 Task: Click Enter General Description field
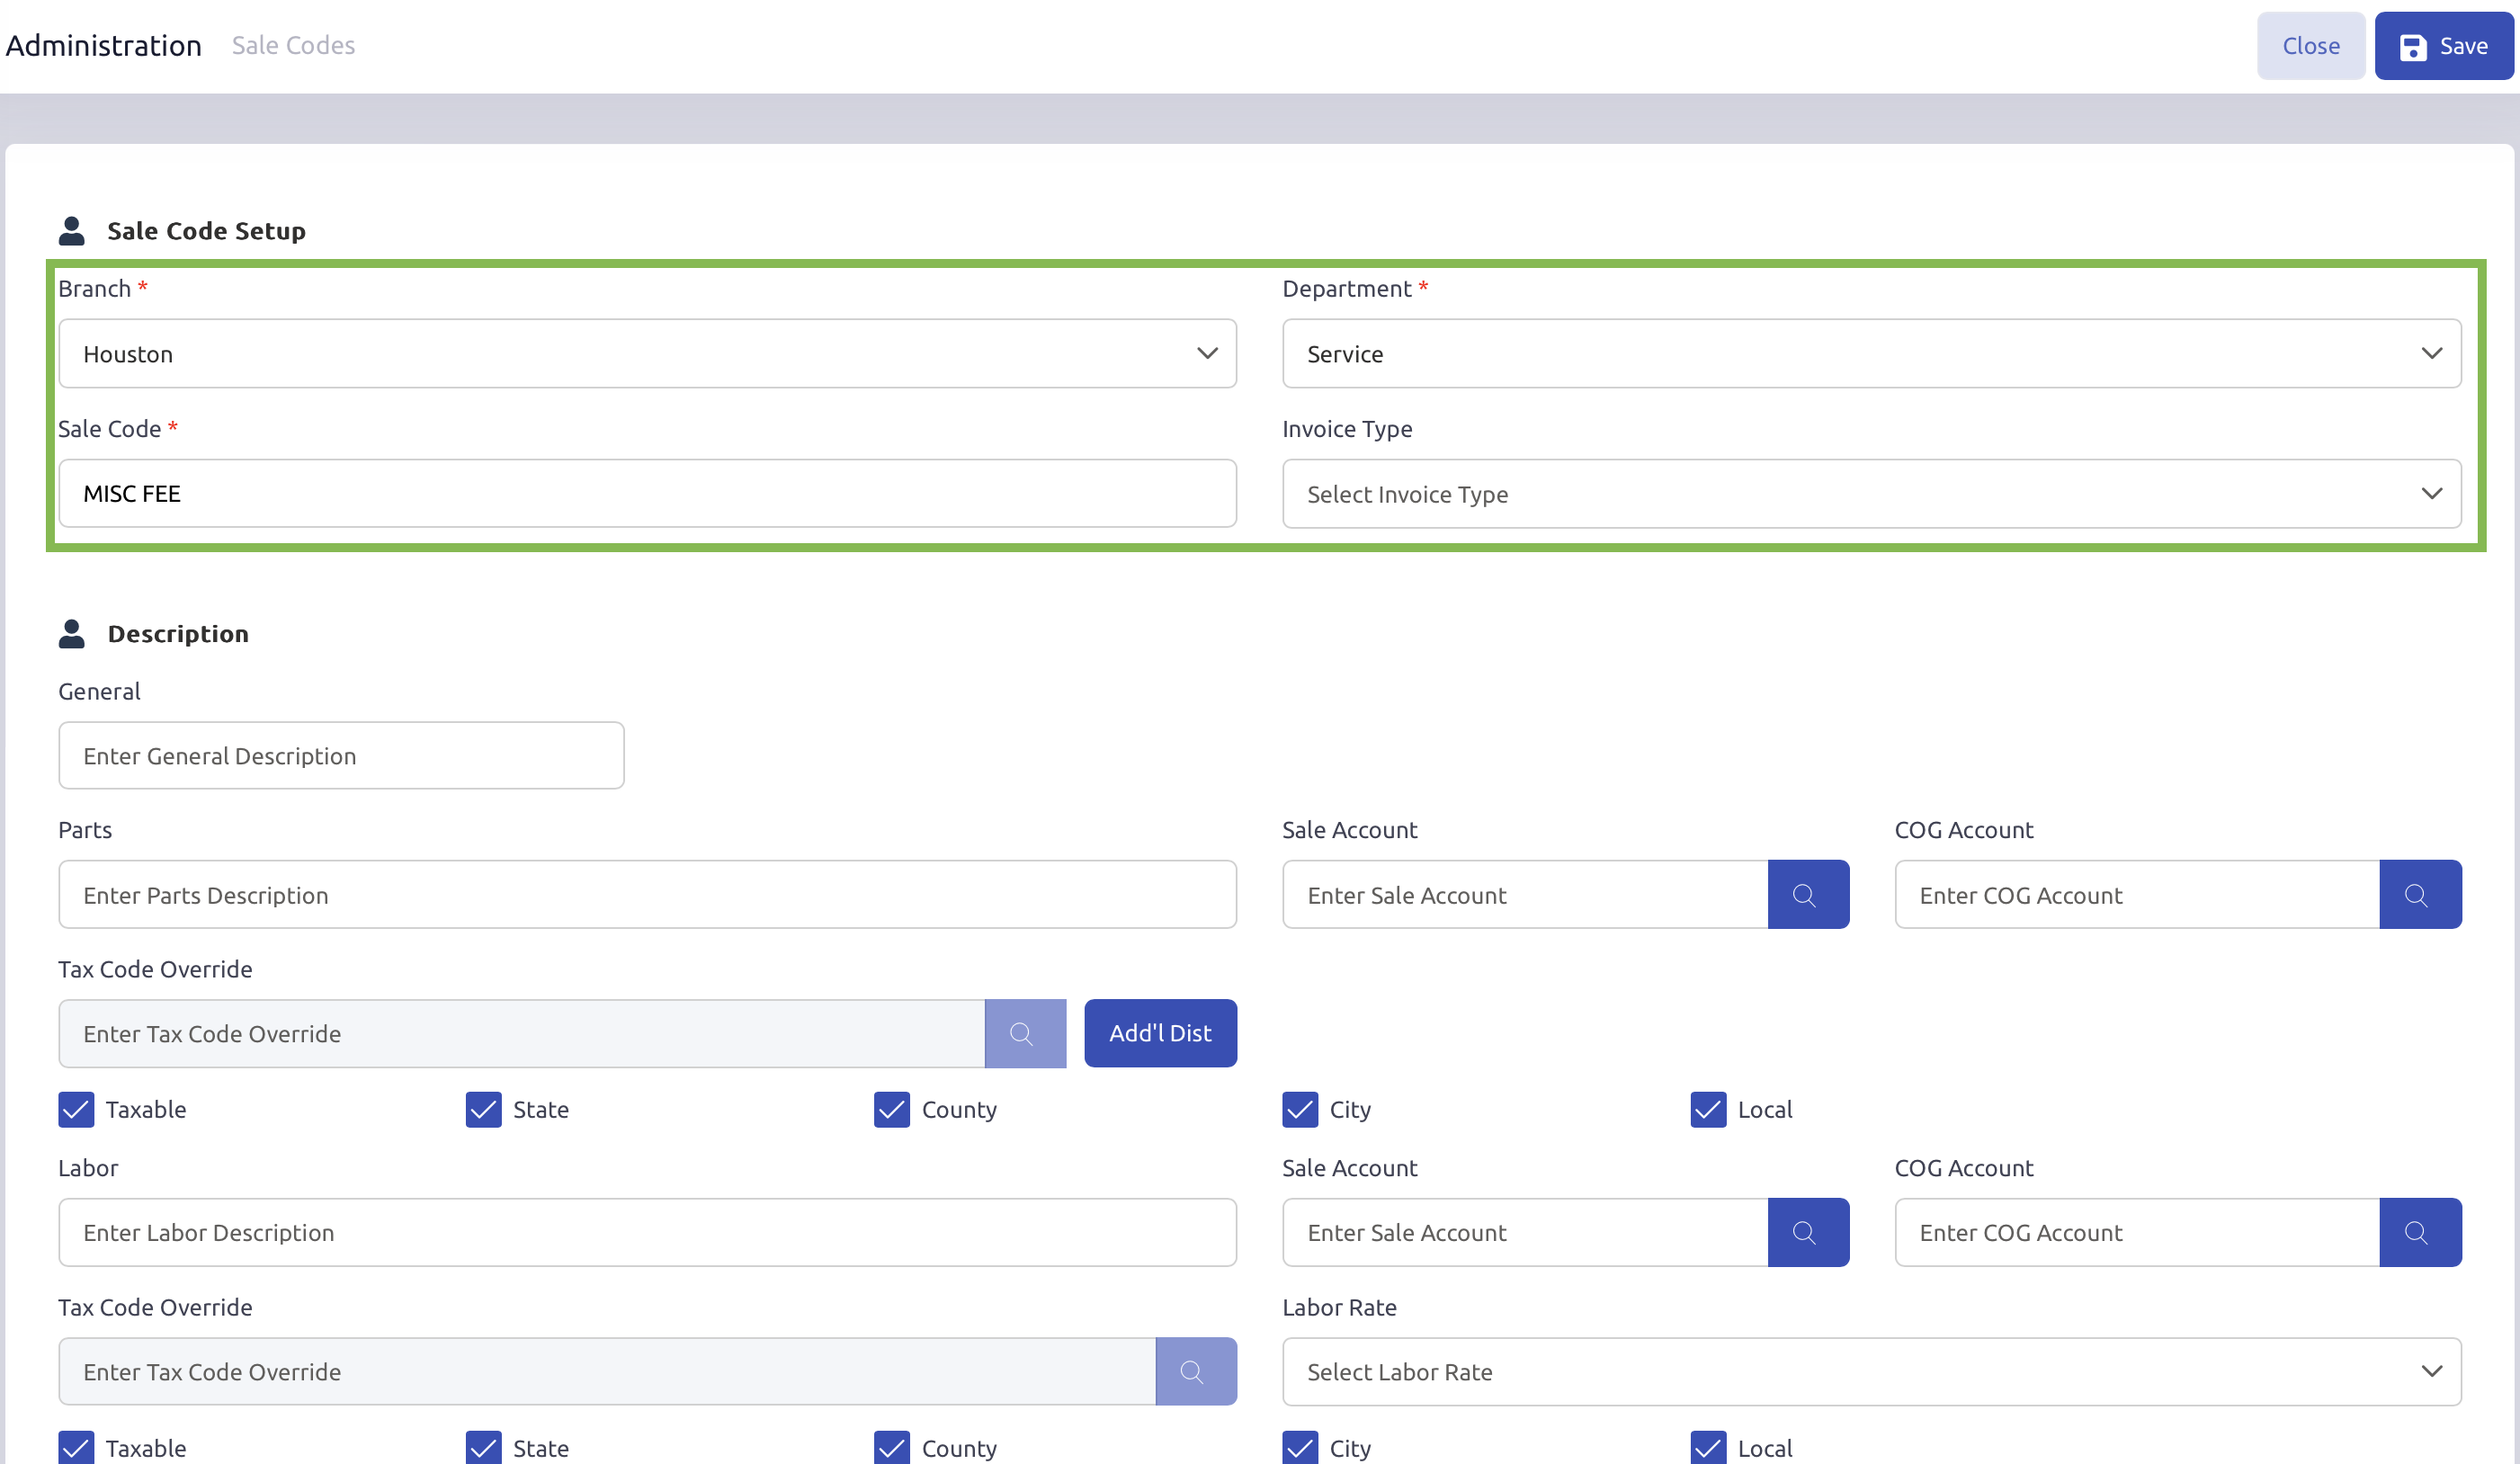[341, 756]
